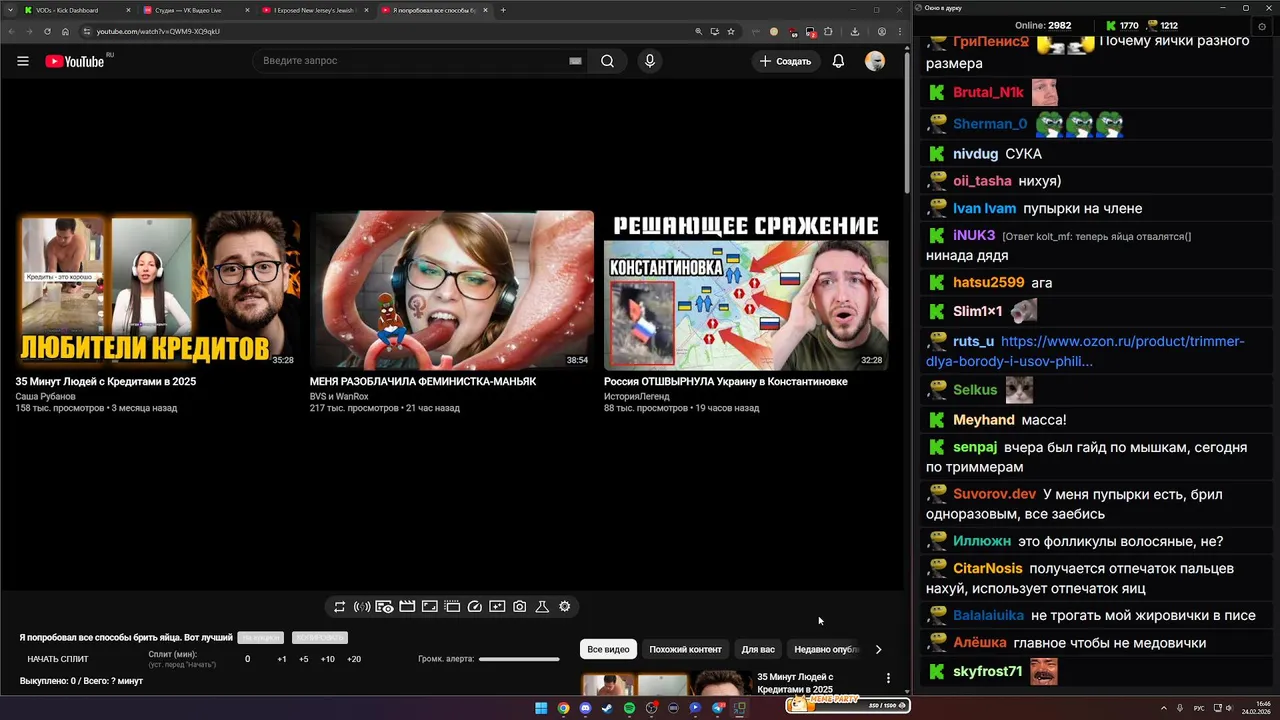Open ЛЮБИТЕЛИ КРЕДИТОВ video thumbnail
This screenshot has height=720, width=1280.
[x=157, y=289]
